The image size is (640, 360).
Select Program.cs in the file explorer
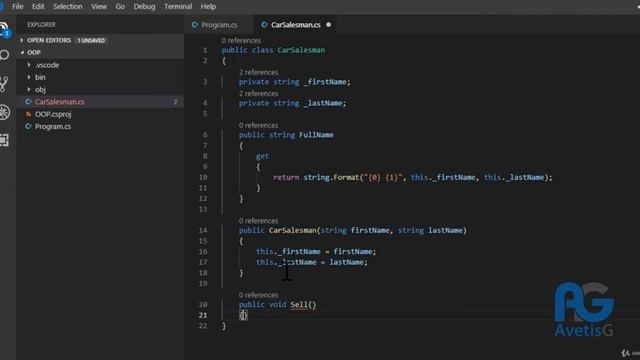pyautogui.click(x=100, y=126)
